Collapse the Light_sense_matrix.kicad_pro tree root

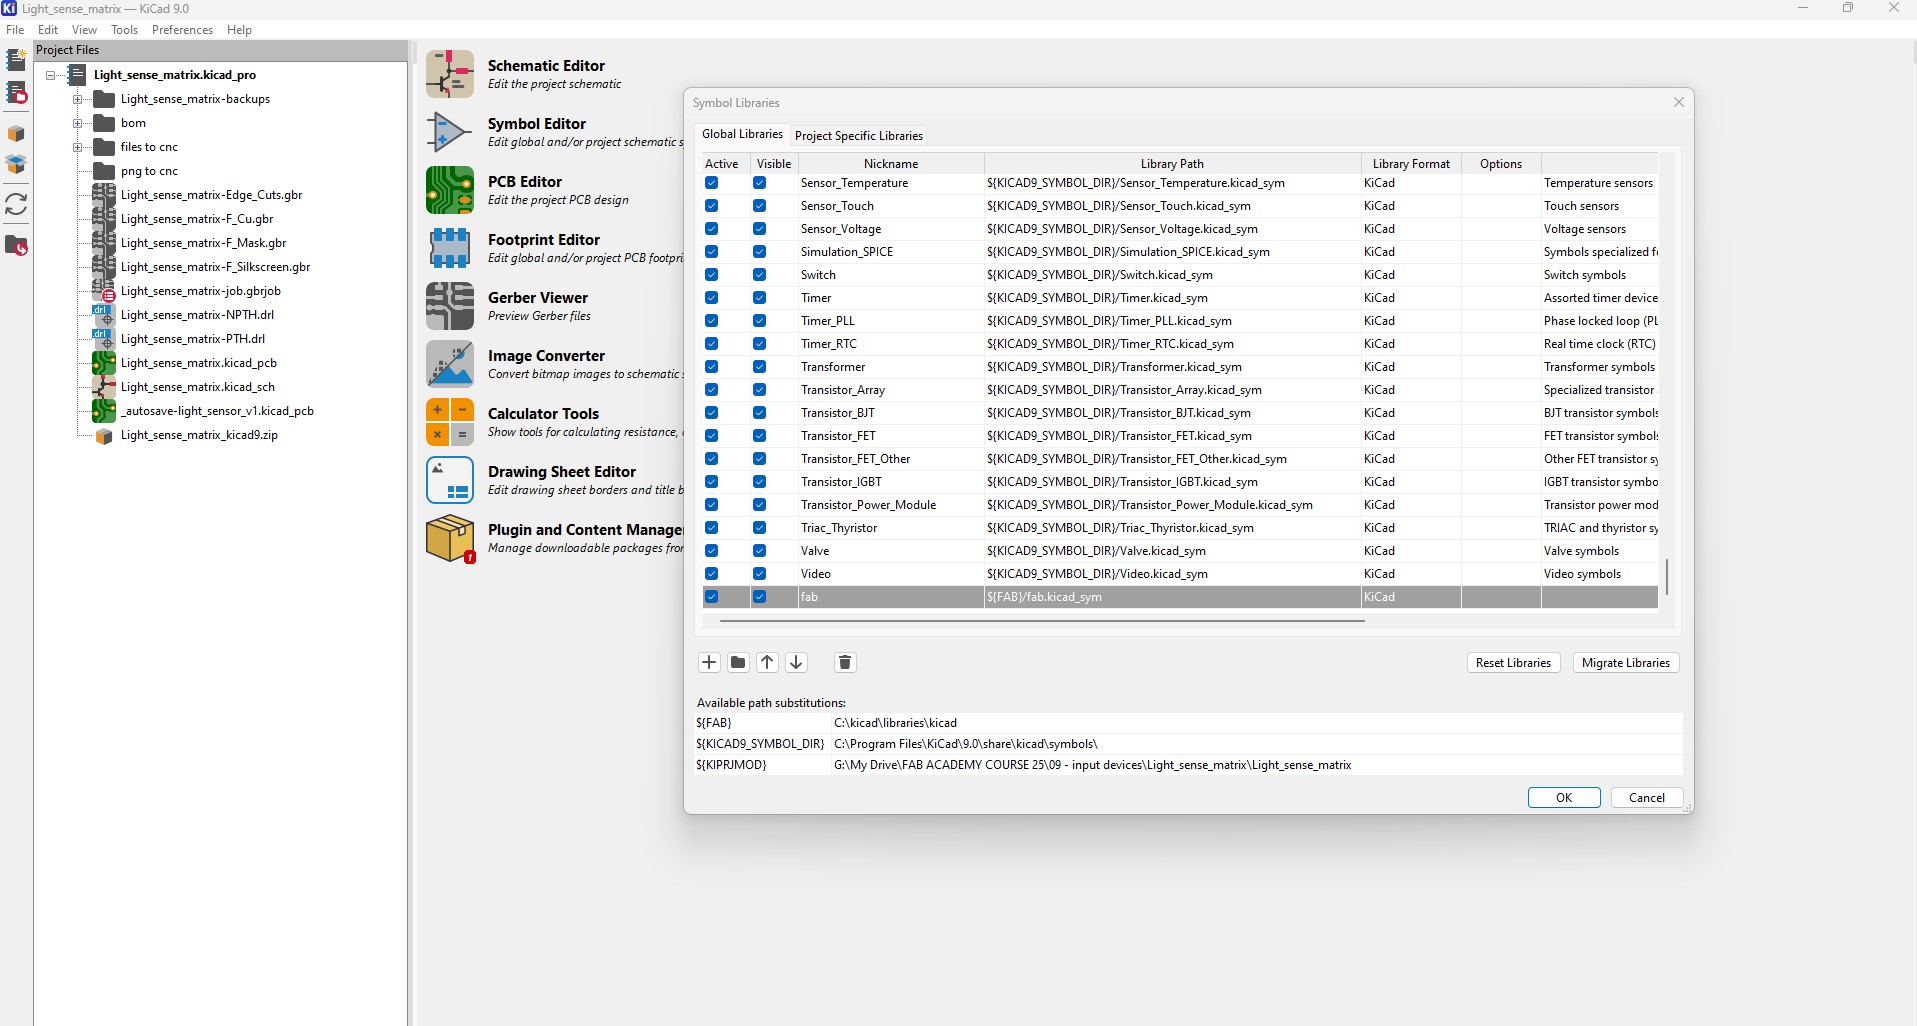click(51, 75)
